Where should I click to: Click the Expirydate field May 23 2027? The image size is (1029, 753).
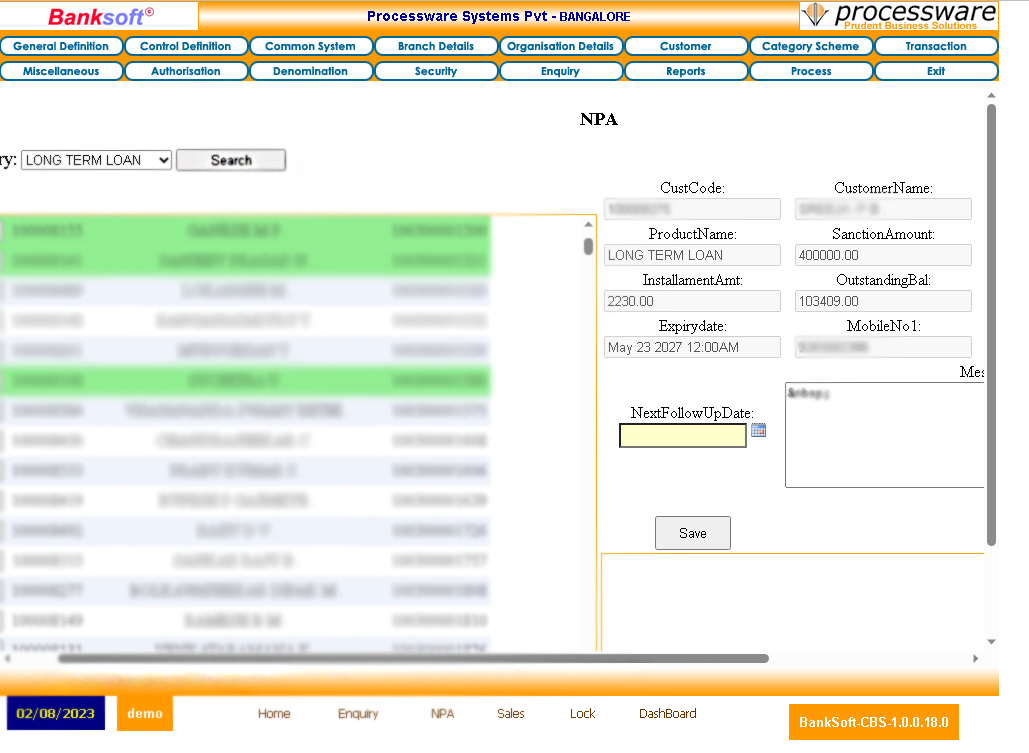click(x=692, y=347)
